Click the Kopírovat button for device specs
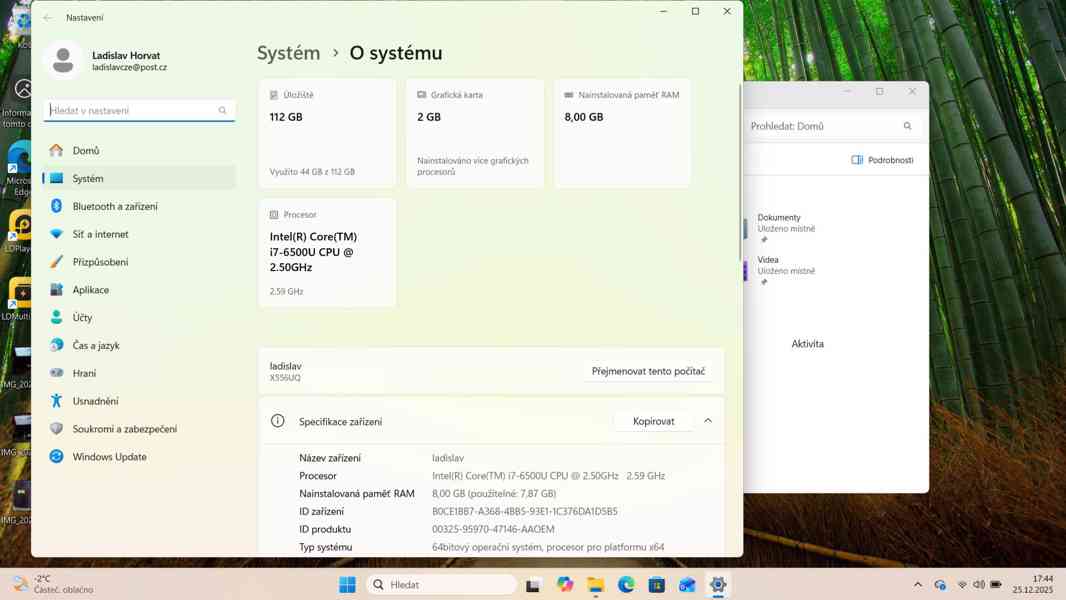Screen dimensions: 1066x600 click(x=654, y=421)
